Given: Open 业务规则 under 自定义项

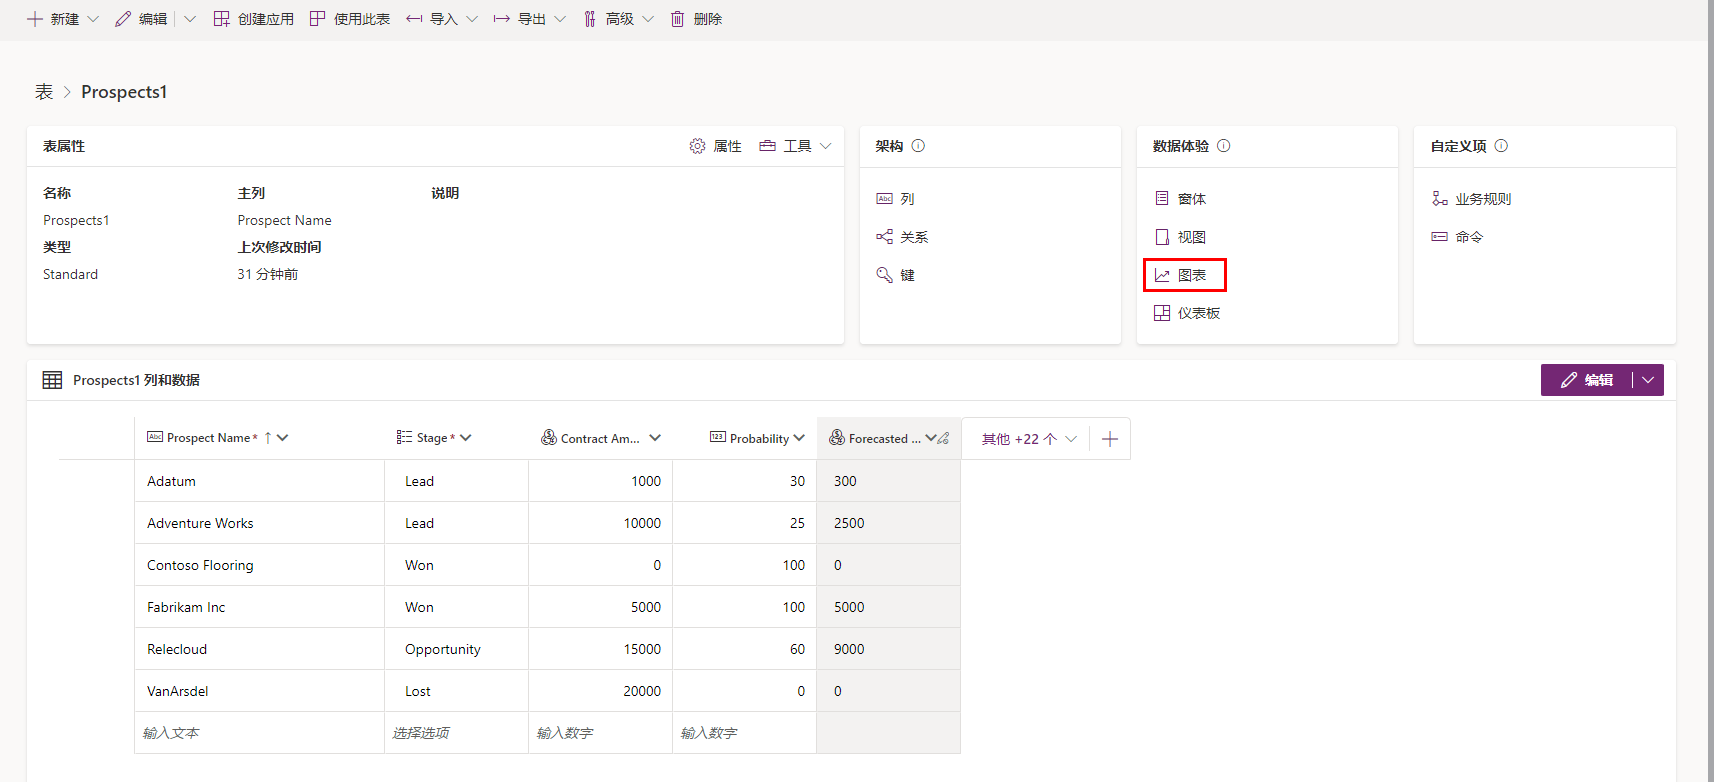Looking at the screenshot, I should click(1471, 199).
